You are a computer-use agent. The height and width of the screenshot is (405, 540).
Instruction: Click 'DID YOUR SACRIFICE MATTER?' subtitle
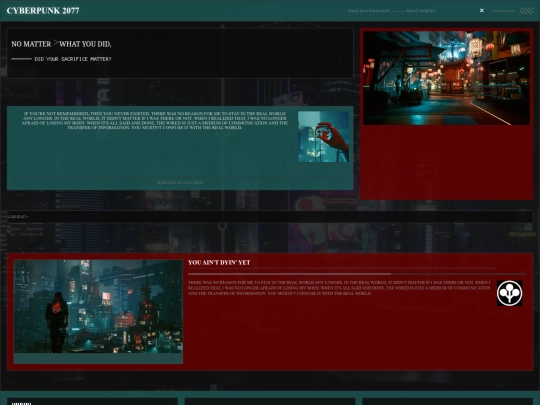(73, 59)
